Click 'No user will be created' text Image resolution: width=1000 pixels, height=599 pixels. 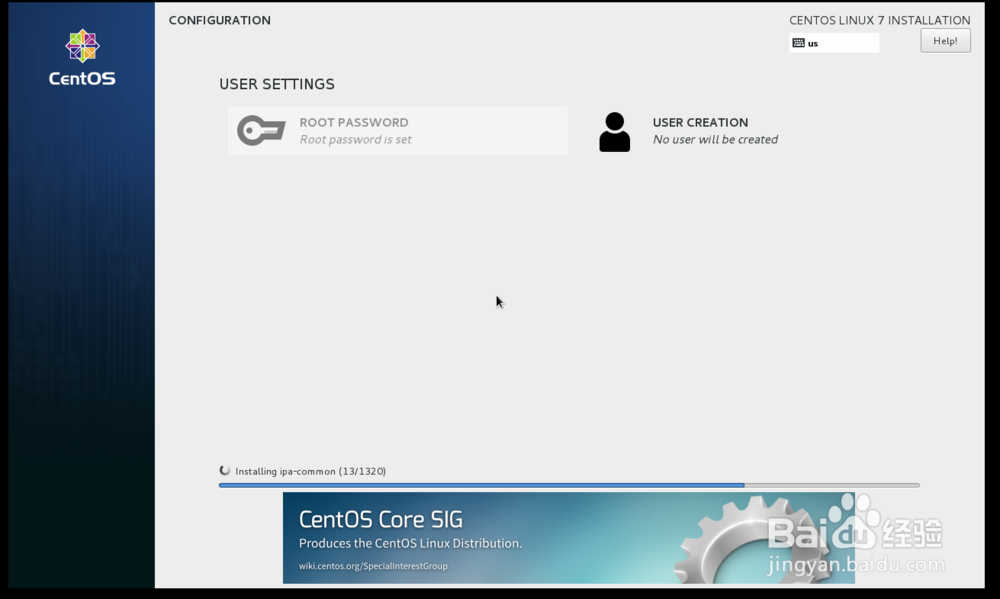click(x=715, y=140)
